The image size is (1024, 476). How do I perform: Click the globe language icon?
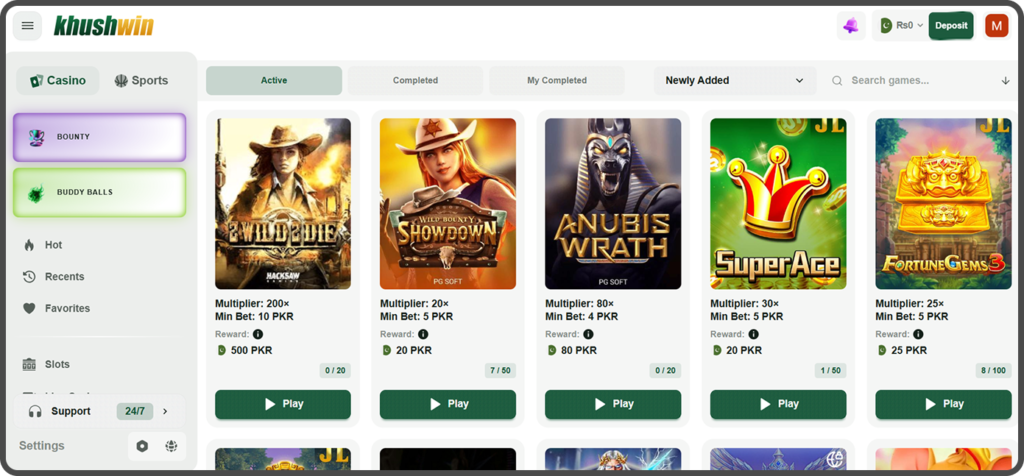(171, 446)
